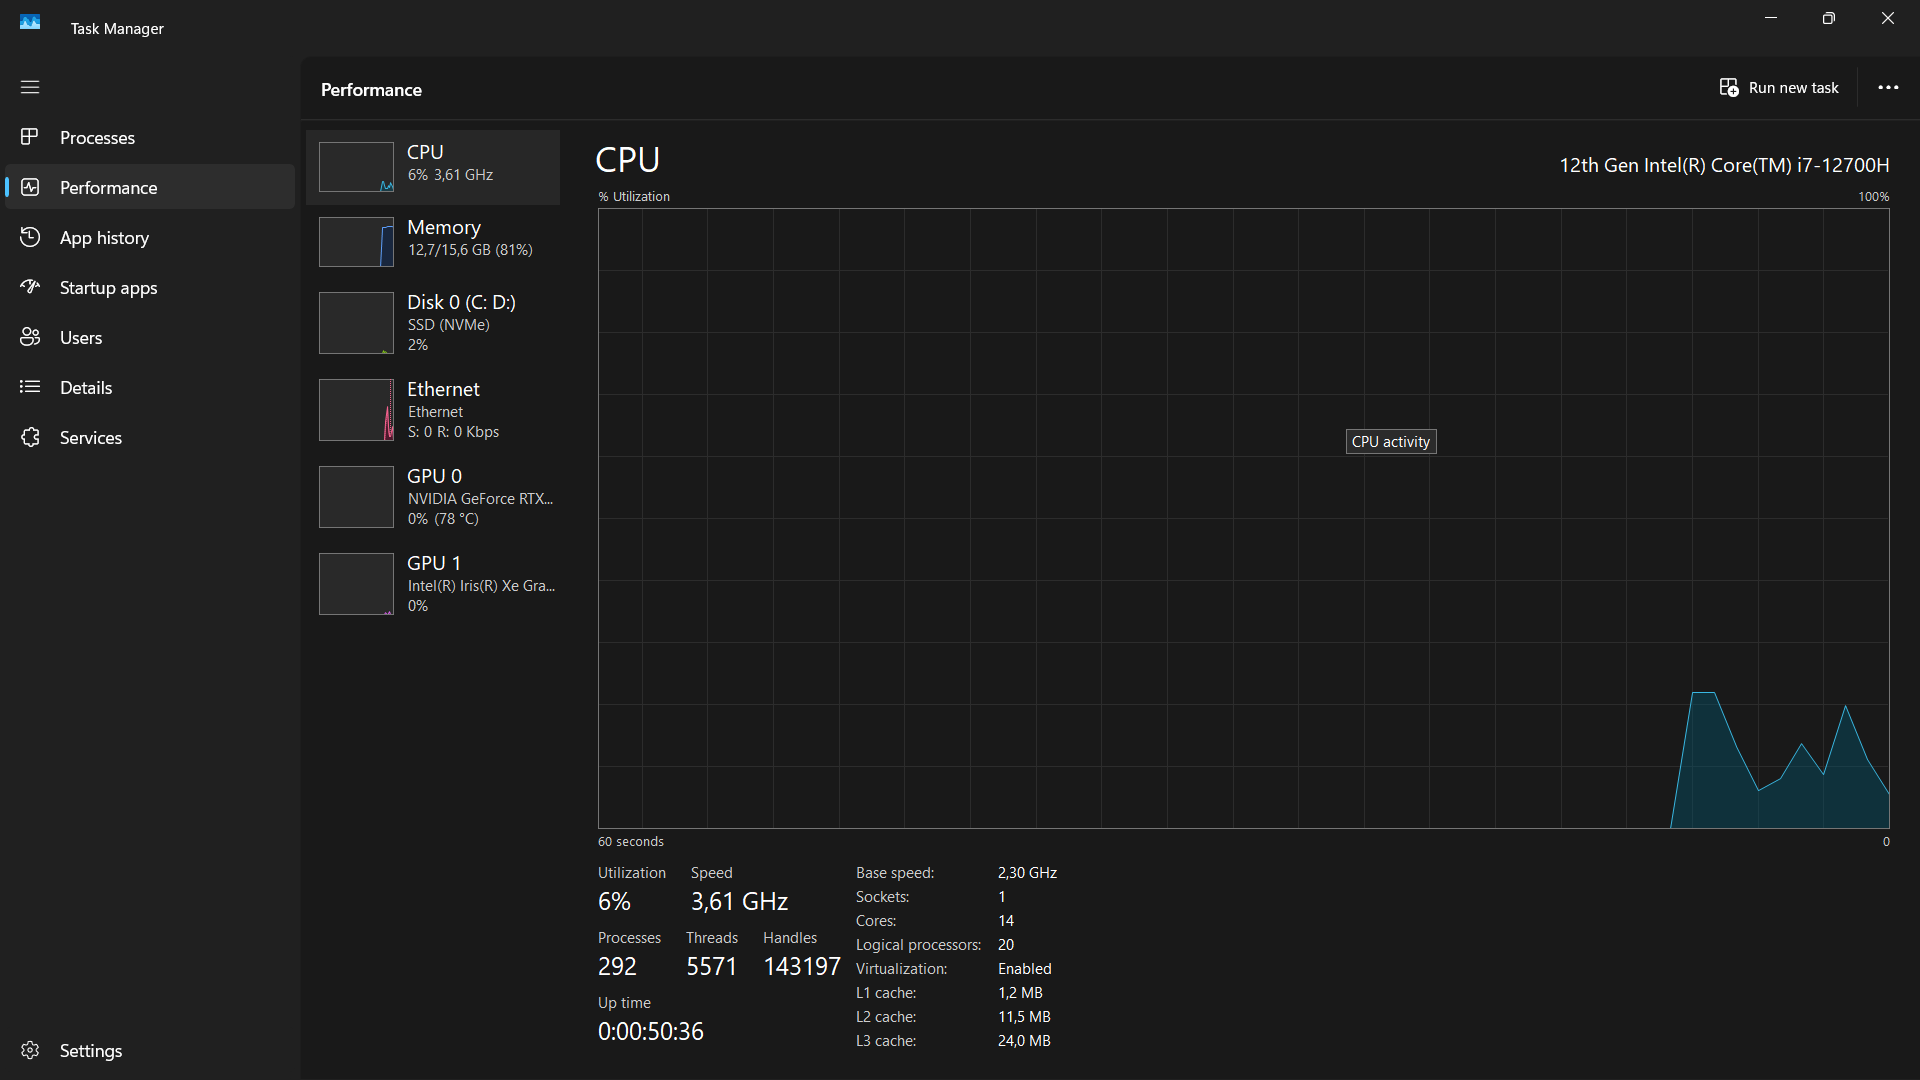Click the Settings gear icon
The image size is (1920, 1080).
tap(30, 1050)
